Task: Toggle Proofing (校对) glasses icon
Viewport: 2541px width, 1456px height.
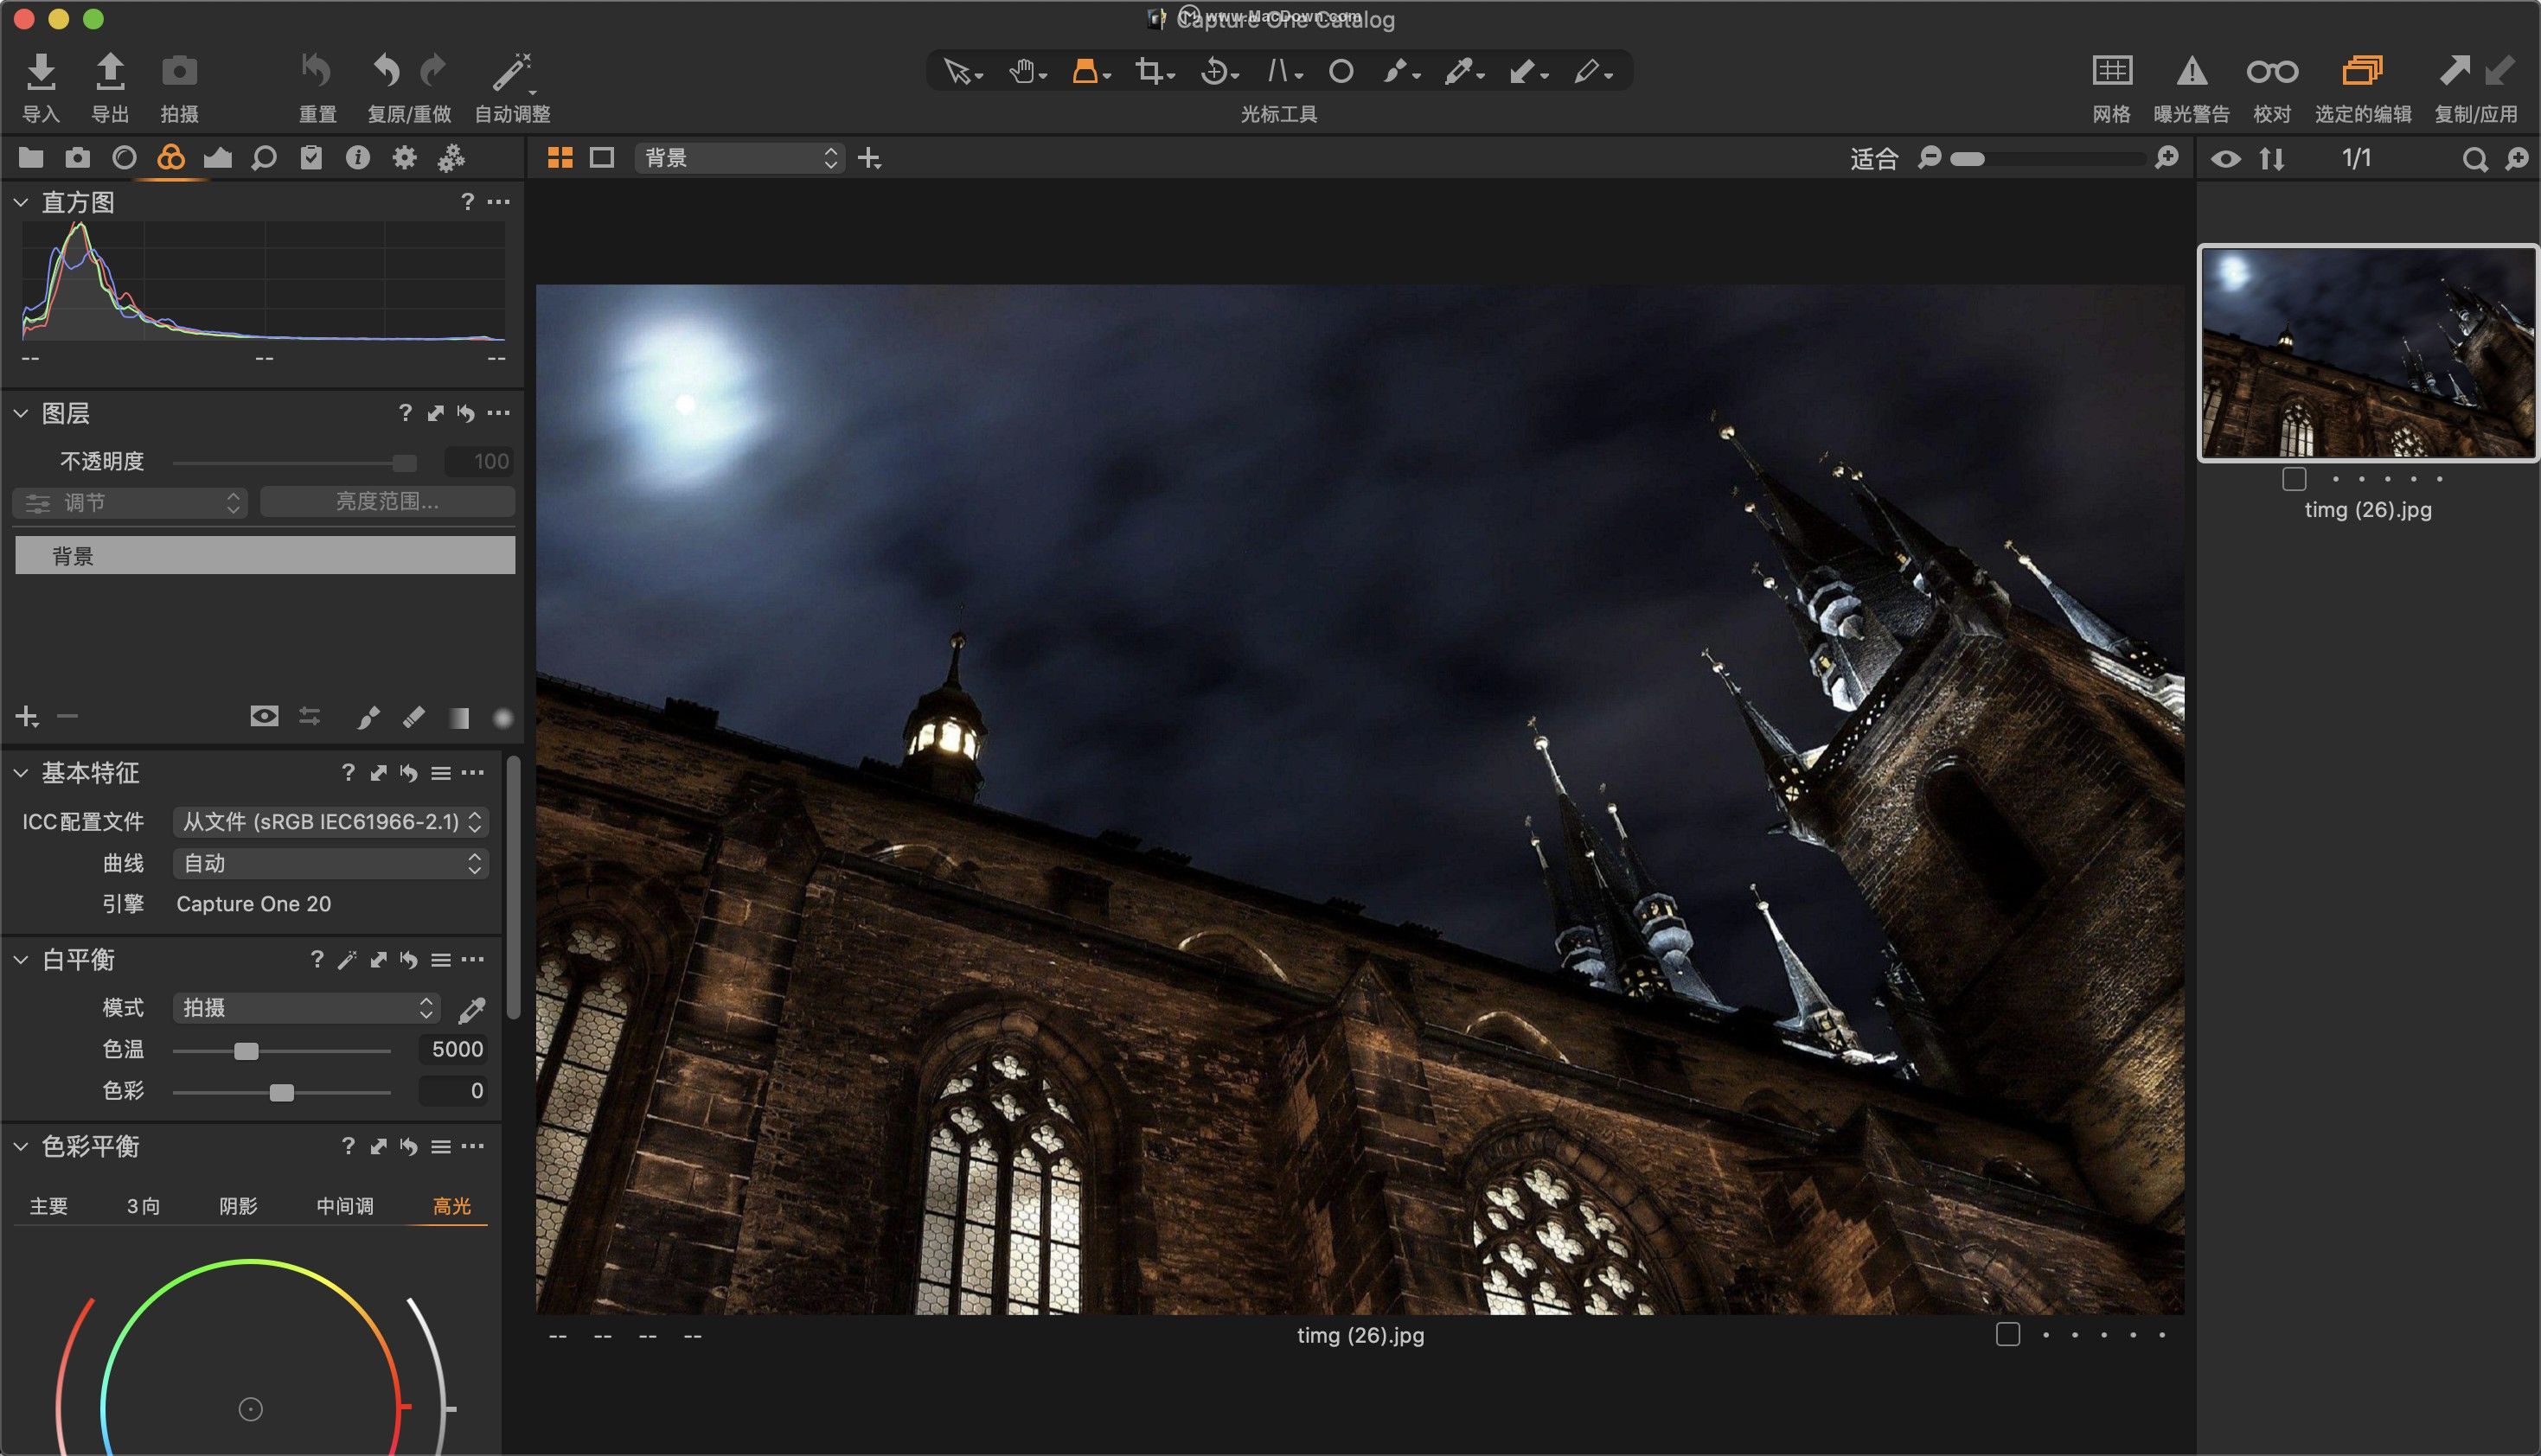Action: [x=2272, y=72]
